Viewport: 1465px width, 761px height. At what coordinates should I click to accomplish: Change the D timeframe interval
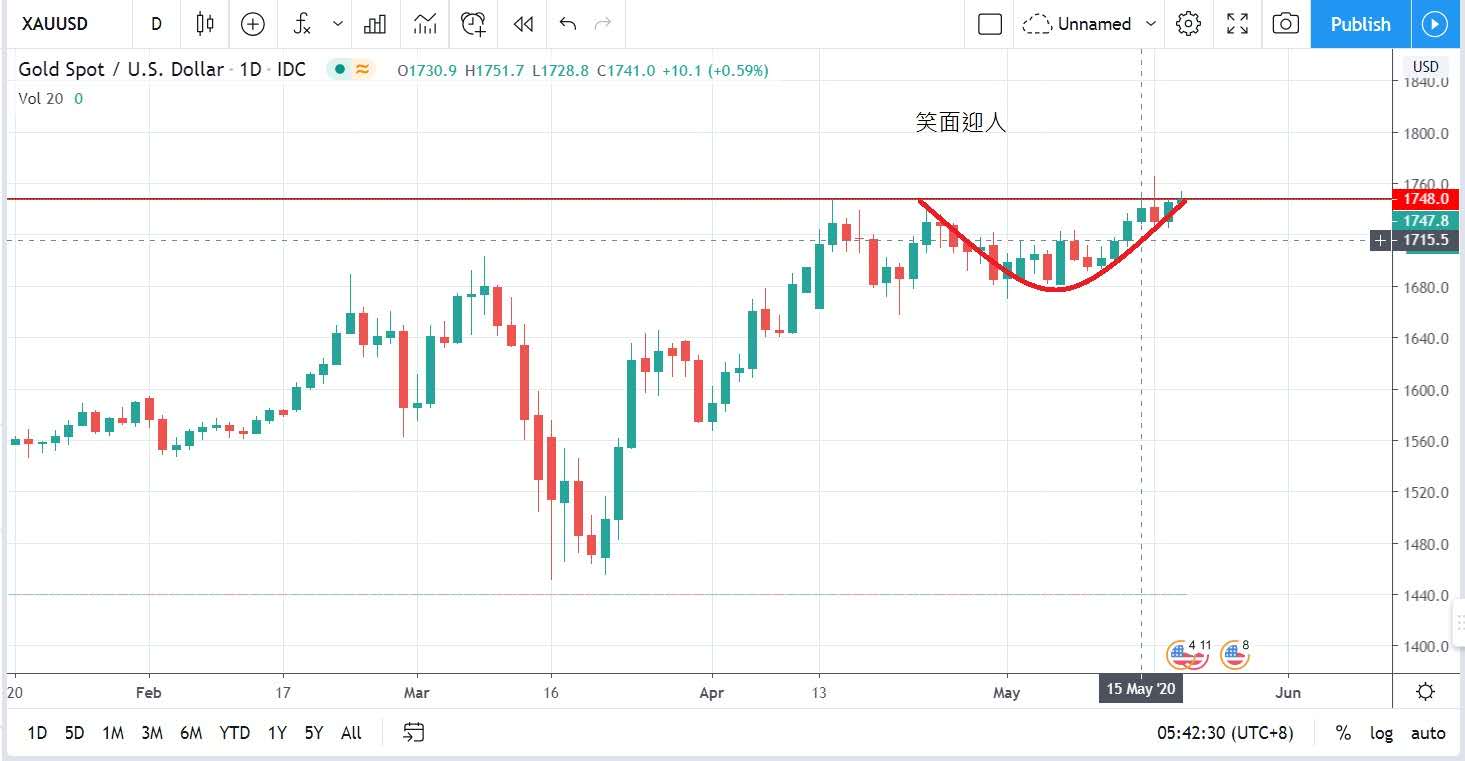(x=156, y=24)
